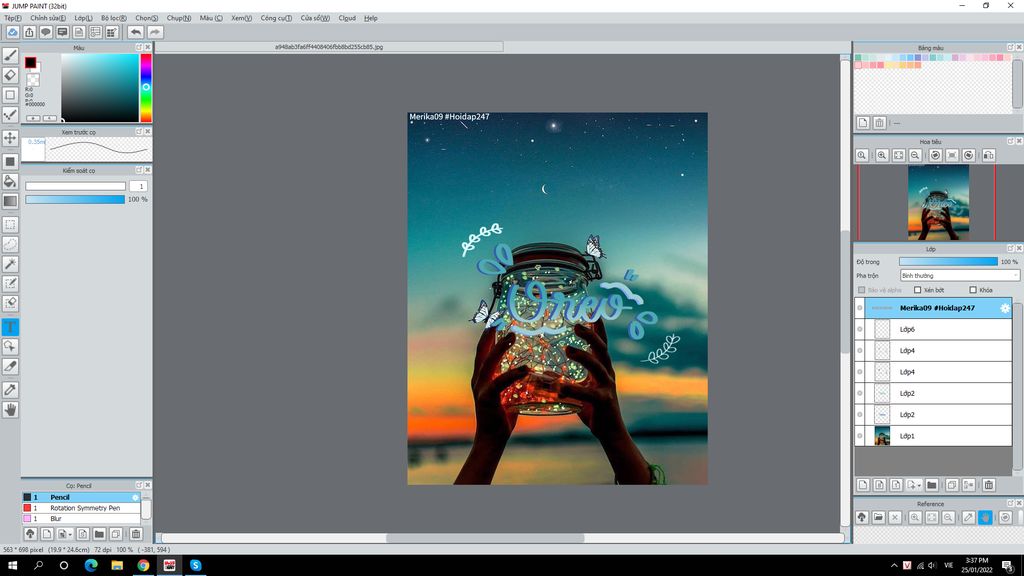Viewport: 1024px width, 576px height.
Task: Open a file in the Reference panel
Action: 878,517
